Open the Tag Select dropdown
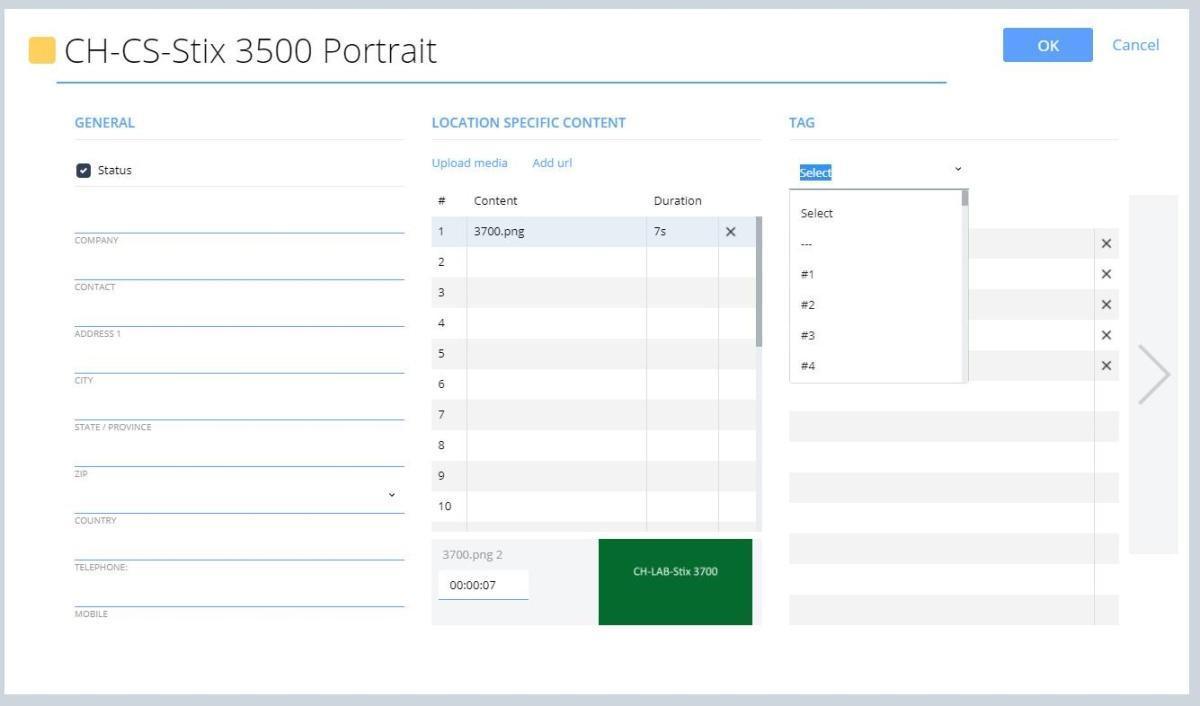 (880, 172)
